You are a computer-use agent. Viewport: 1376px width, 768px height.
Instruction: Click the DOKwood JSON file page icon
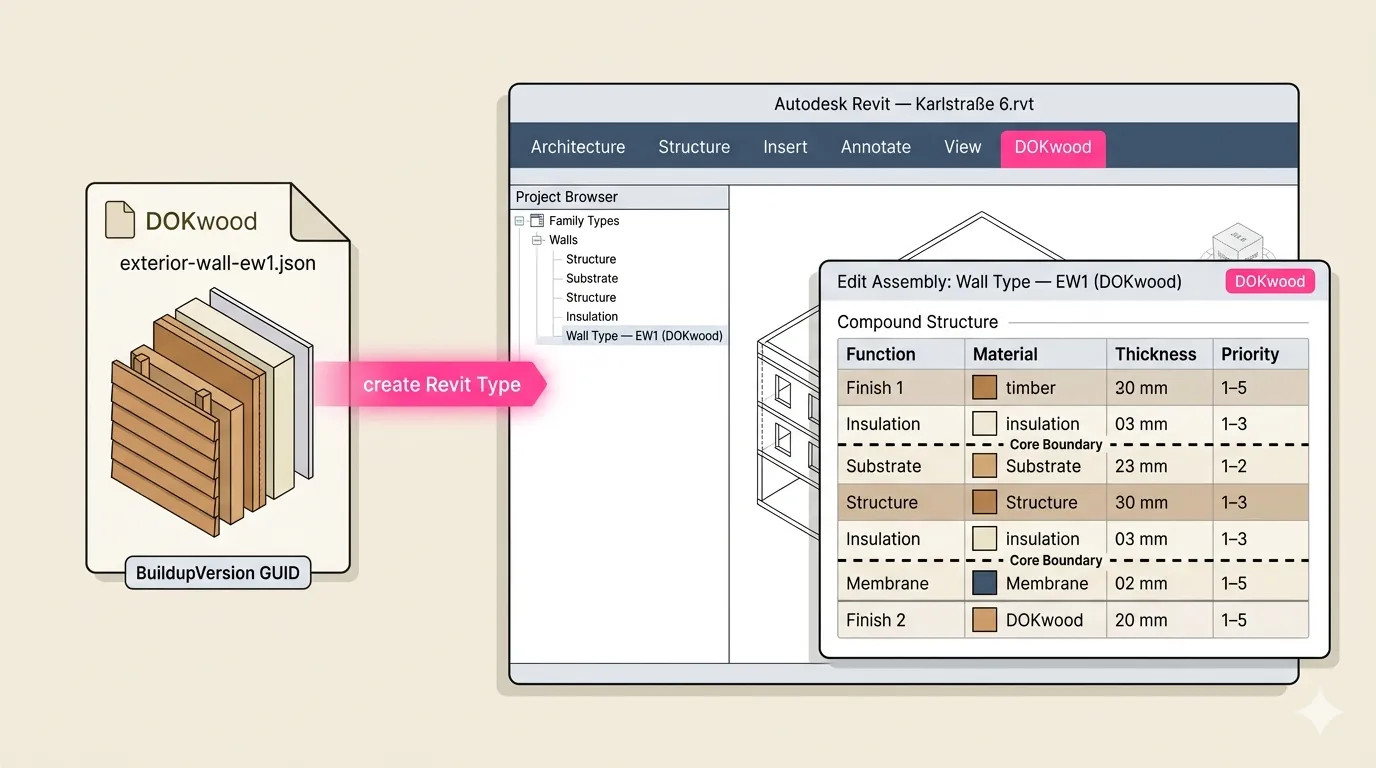point(120,220)
